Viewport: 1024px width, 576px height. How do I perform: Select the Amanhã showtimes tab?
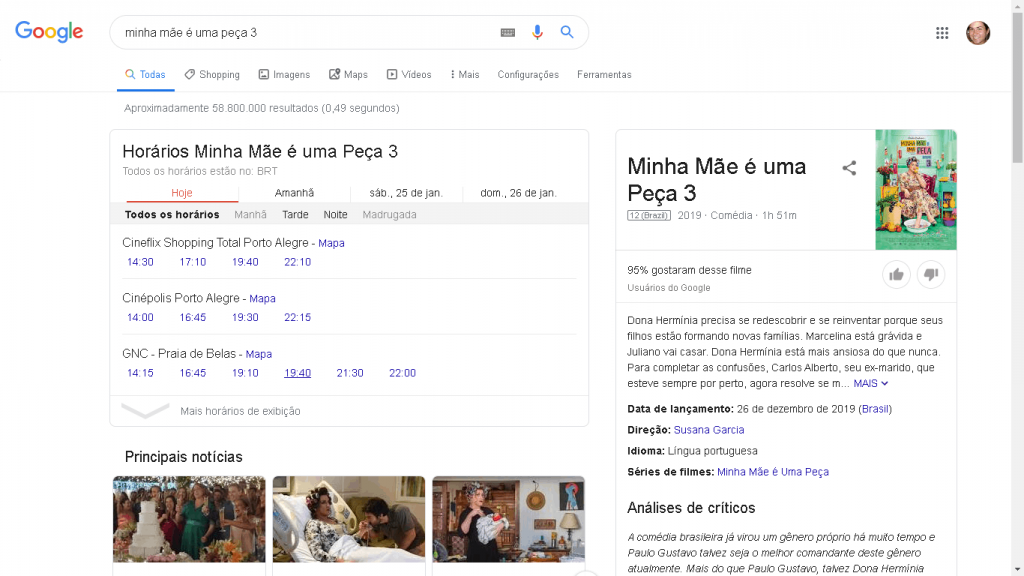click(295, 193)
